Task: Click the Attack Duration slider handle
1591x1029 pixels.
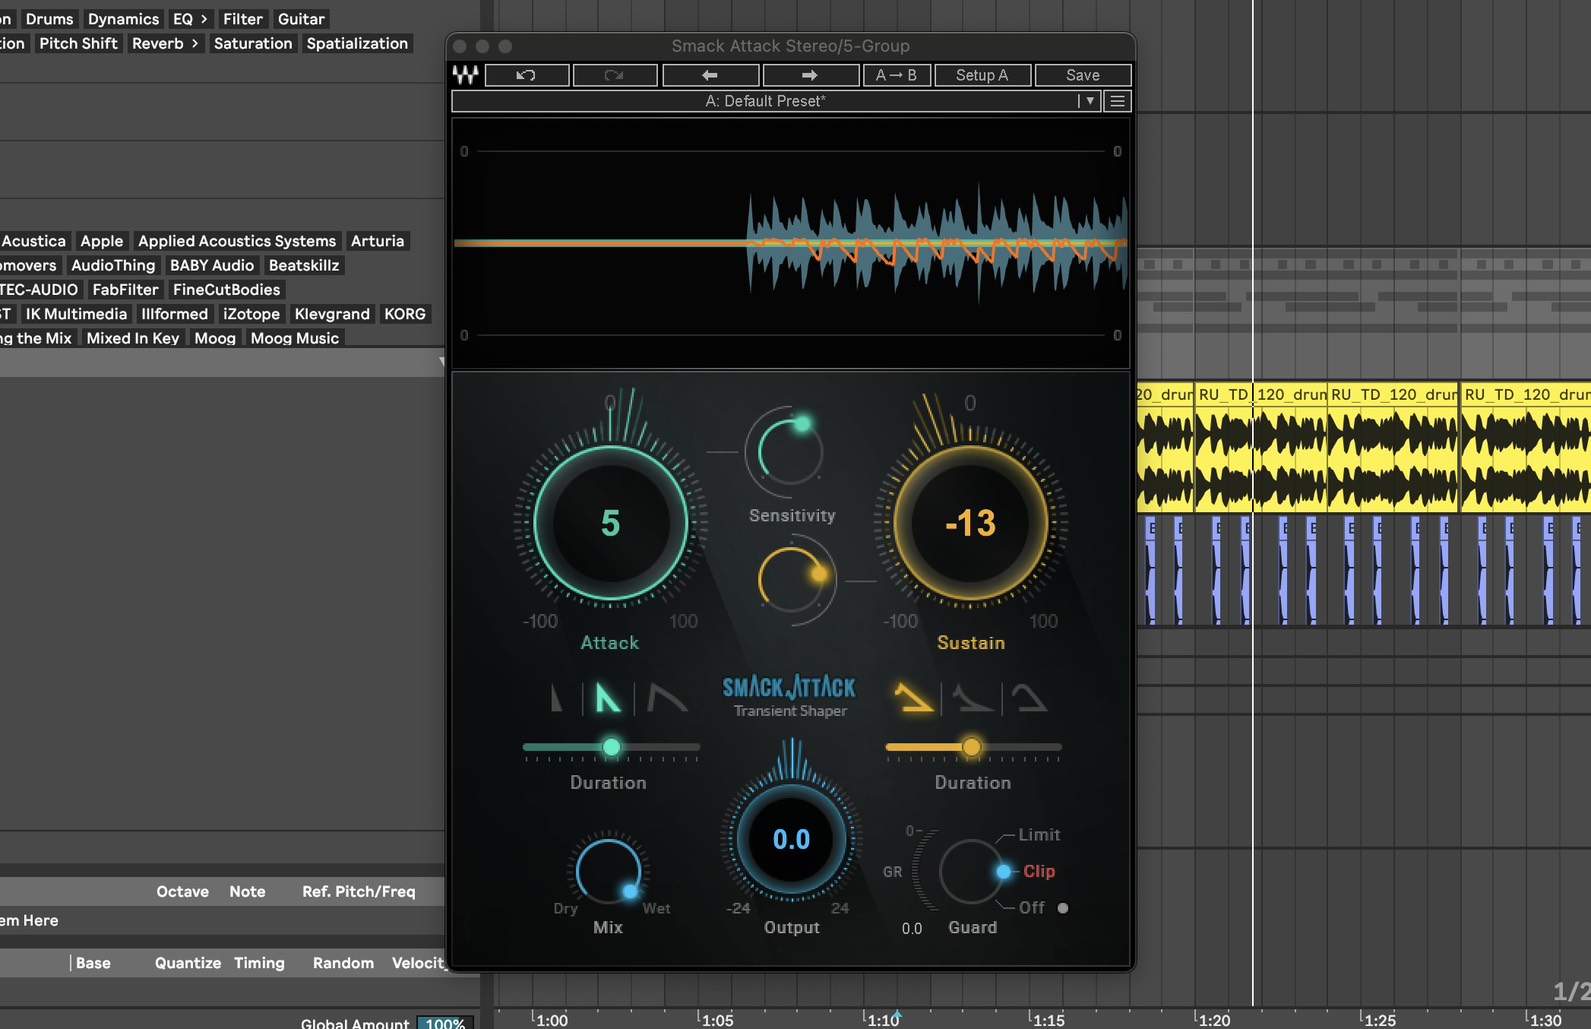Action: pyautogui.click(x=611, y=747)
